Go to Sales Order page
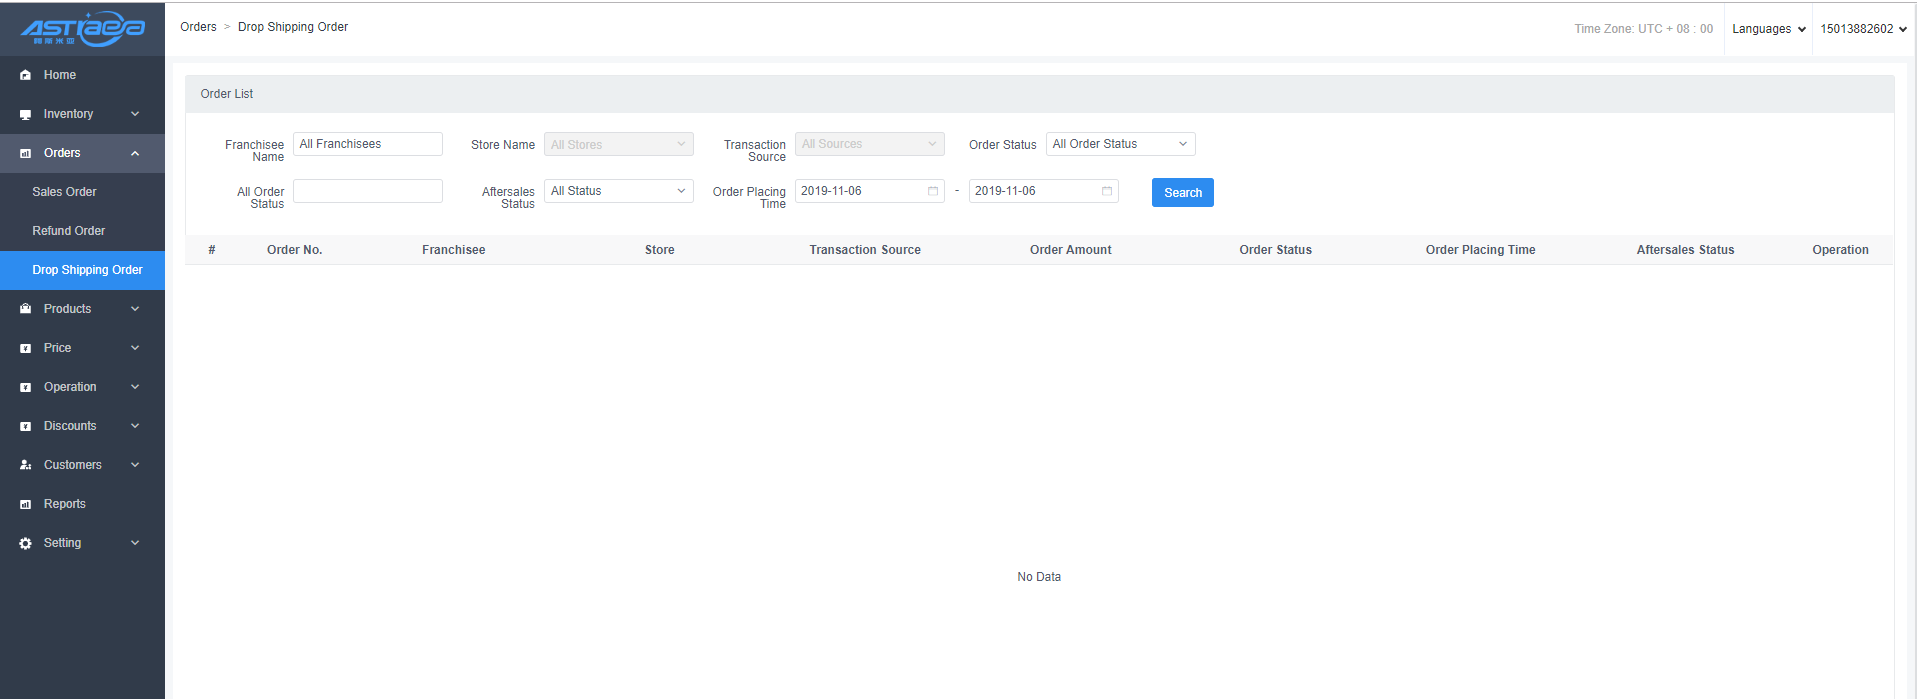This screenshot has width=1917, height=699. (64, 192)
